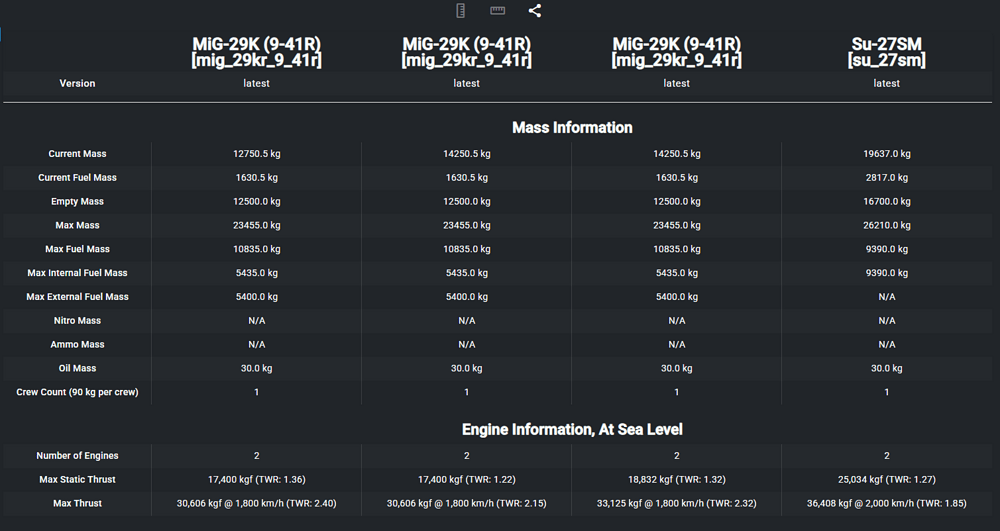Select the Max Internal Fuel Mass label
1000x531 pixels.
77,273
